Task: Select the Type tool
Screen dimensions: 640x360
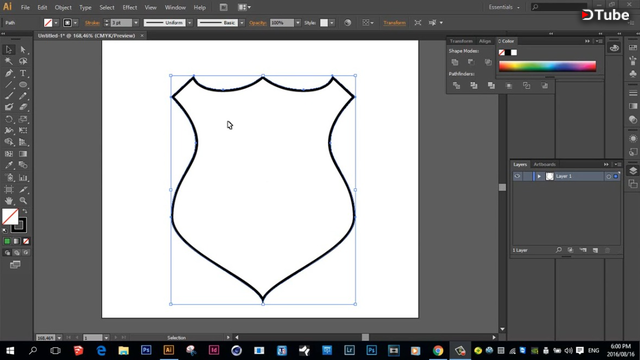Action: [23, 73]
